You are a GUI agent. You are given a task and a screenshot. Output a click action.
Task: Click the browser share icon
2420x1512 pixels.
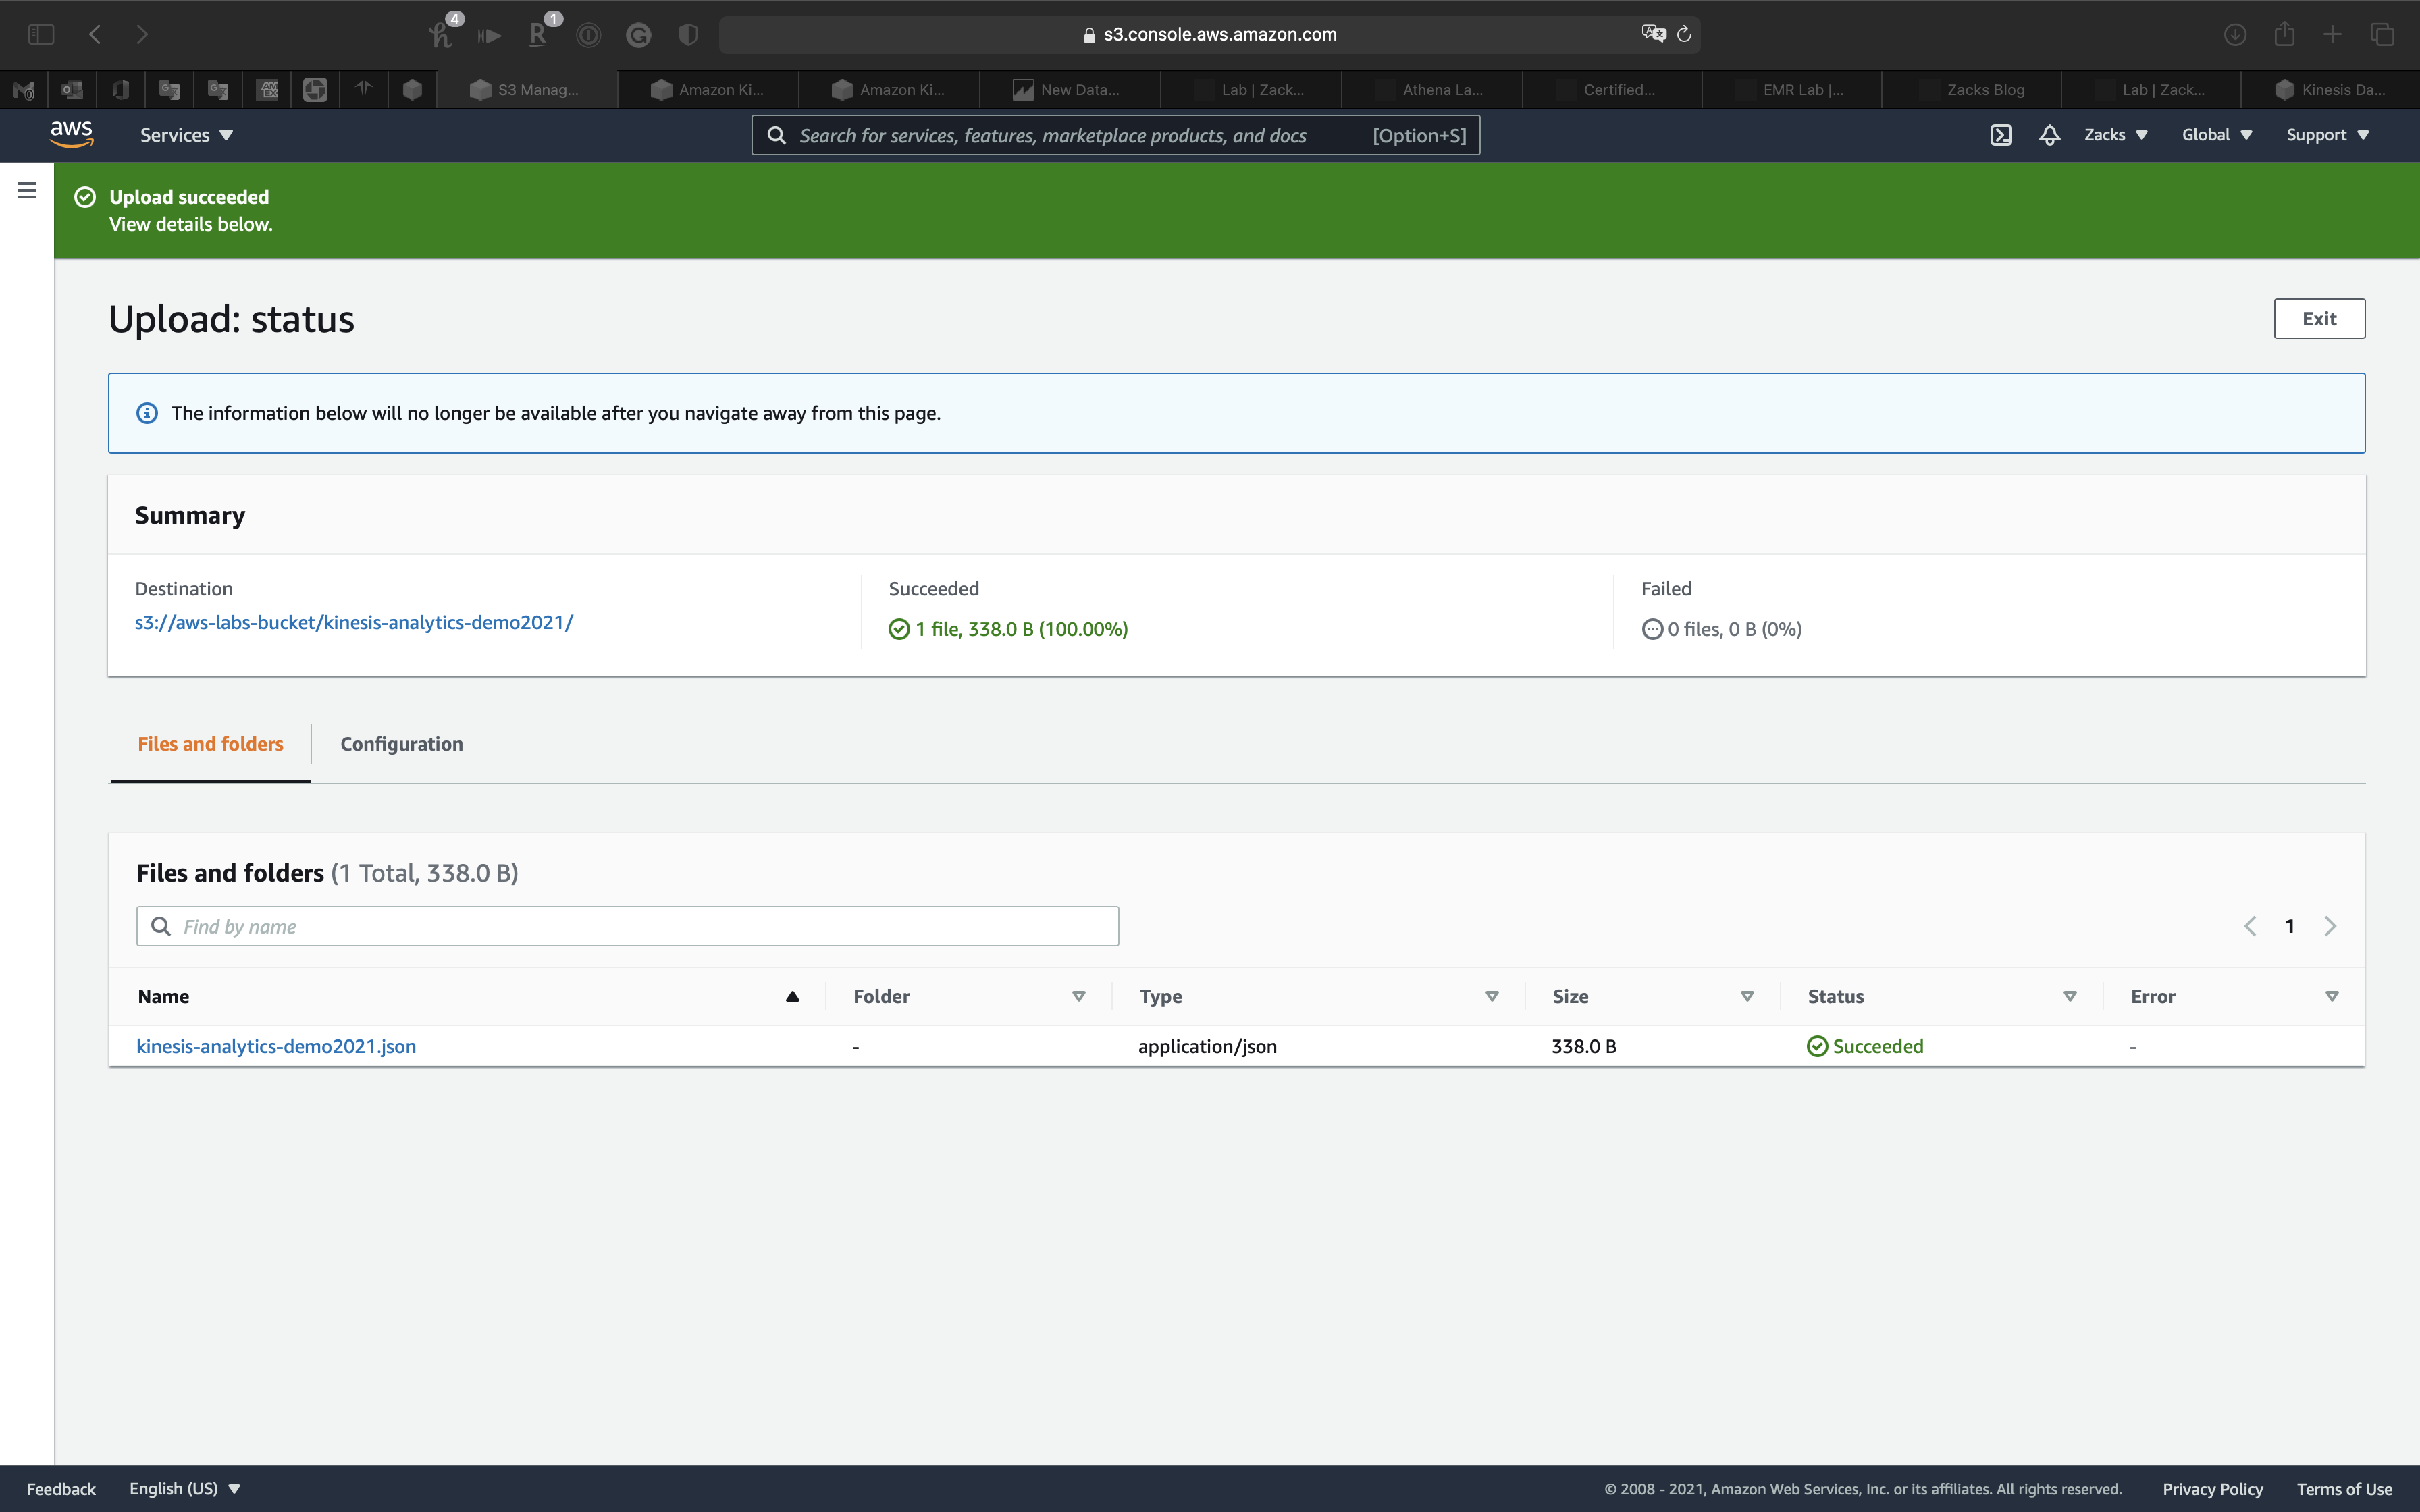pos(2284,34)
